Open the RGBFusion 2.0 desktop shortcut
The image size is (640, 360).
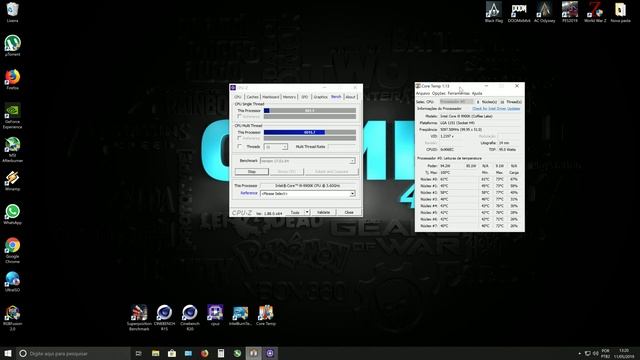pyautogui.click(x=12, y=318)
